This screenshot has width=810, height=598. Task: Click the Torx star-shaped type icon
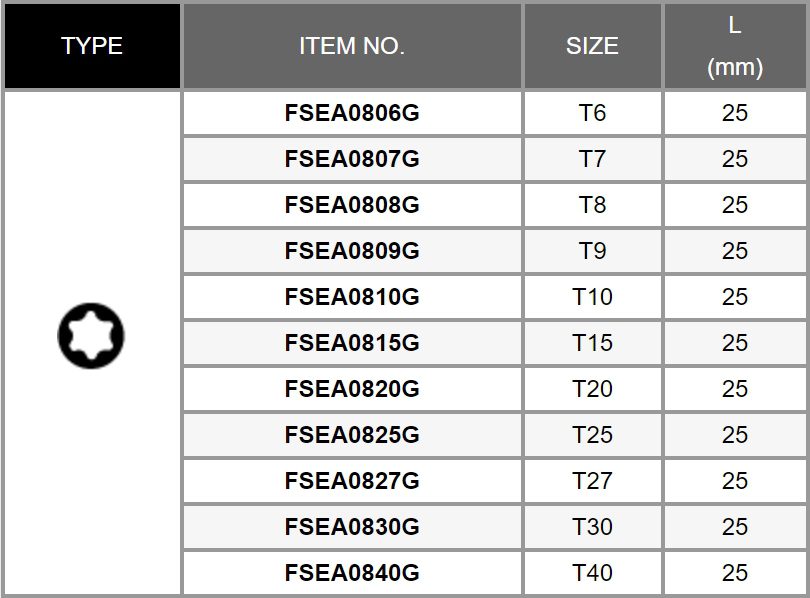[x=91, y=336]
